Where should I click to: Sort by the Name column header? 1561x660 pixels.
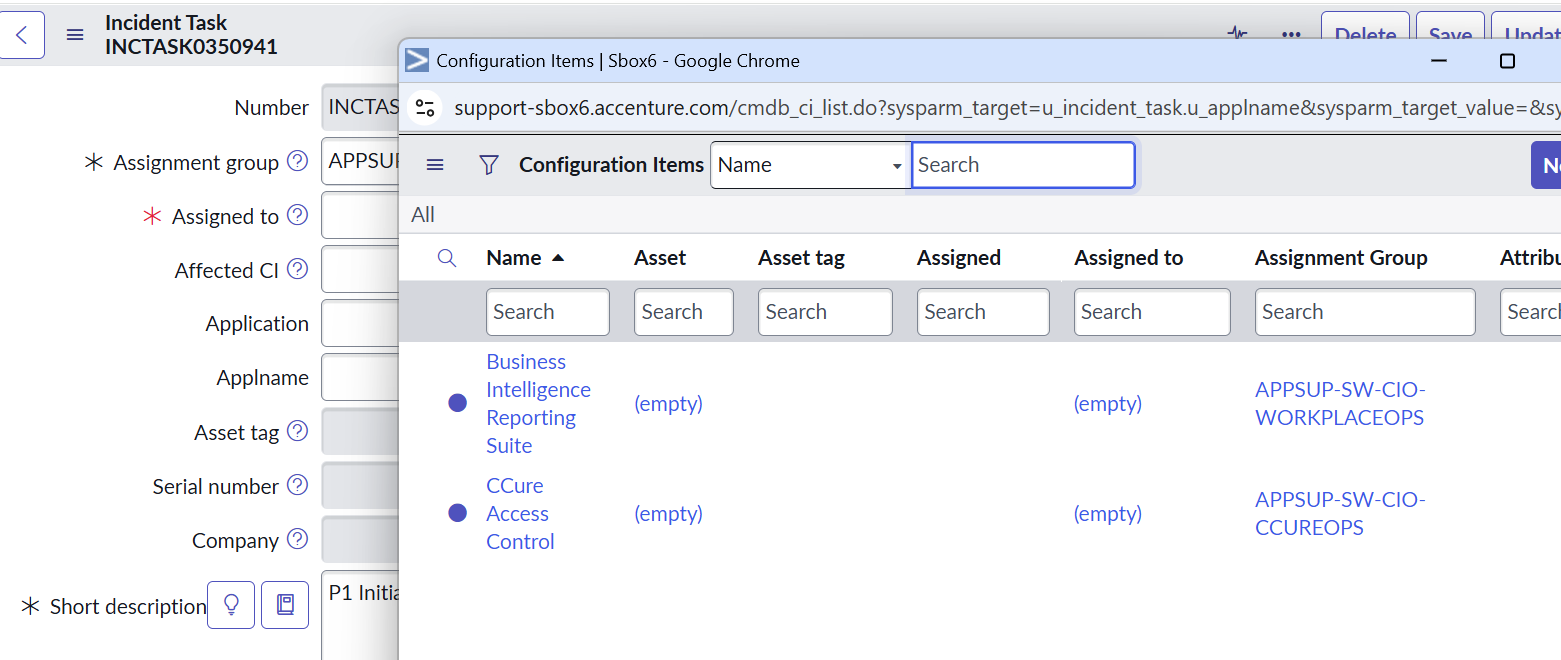click(514, 258)
